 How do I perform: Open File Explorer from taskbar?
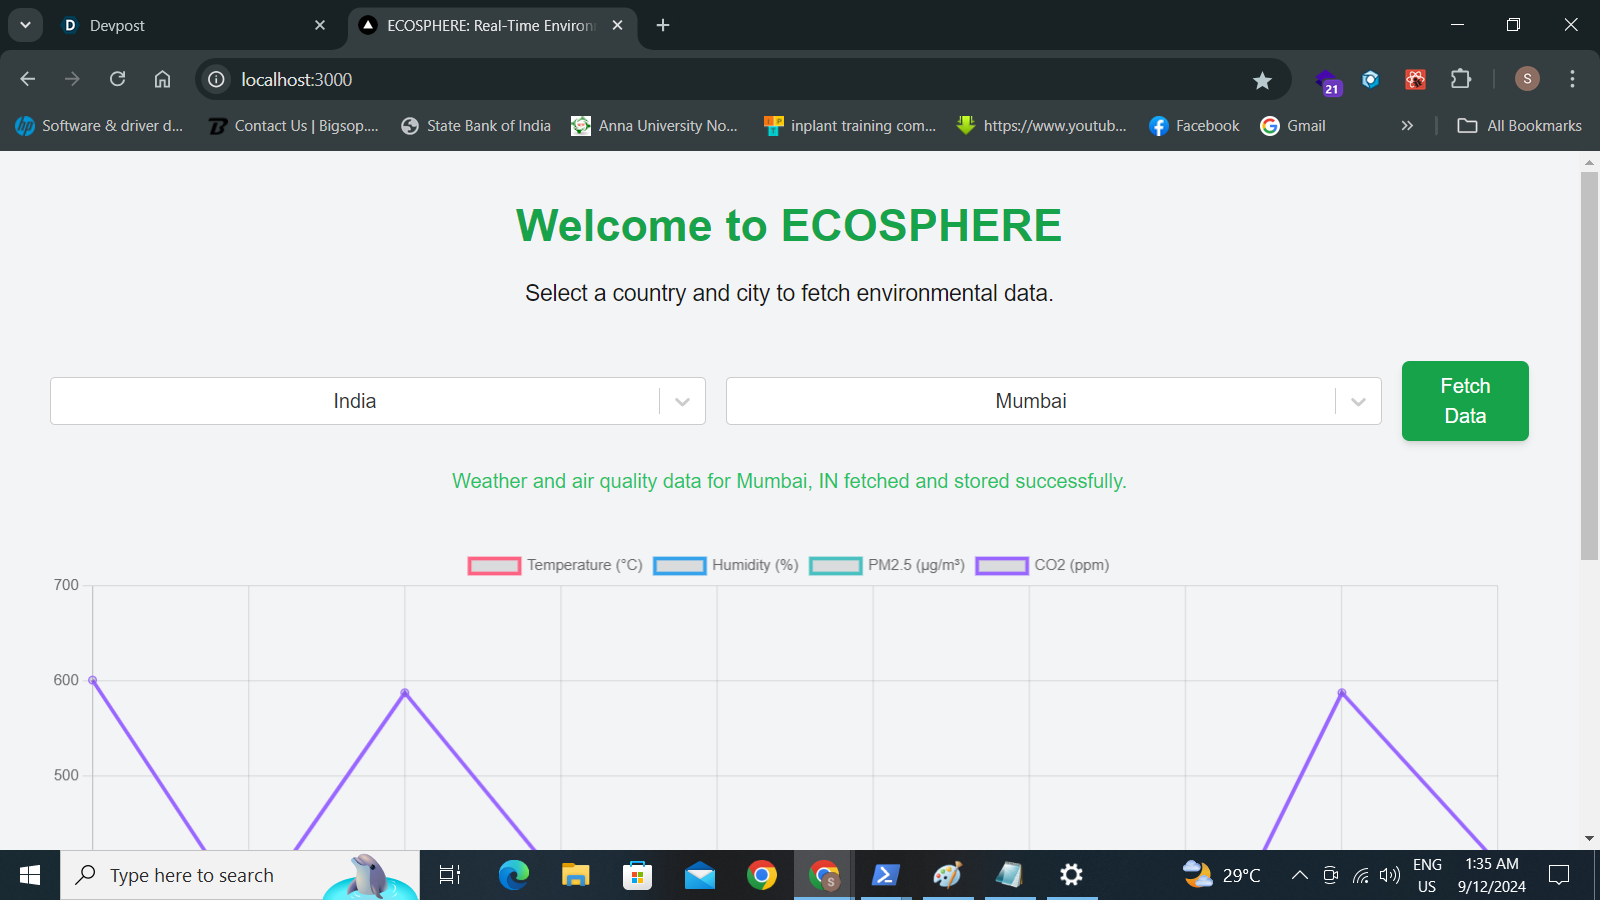pyautogui.click(x=575, y=875)
